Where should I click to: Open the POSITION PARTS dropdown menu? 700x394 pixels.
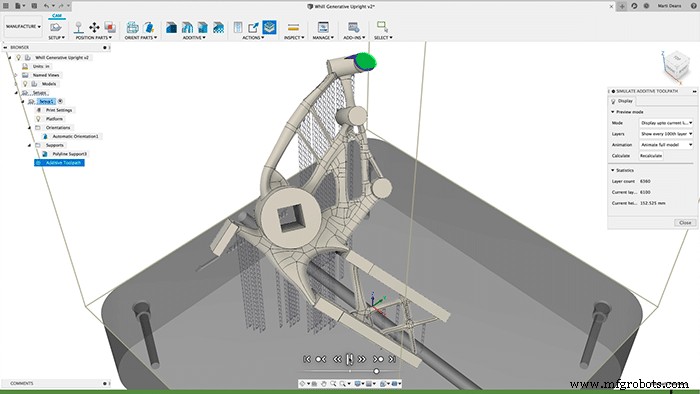94,37
